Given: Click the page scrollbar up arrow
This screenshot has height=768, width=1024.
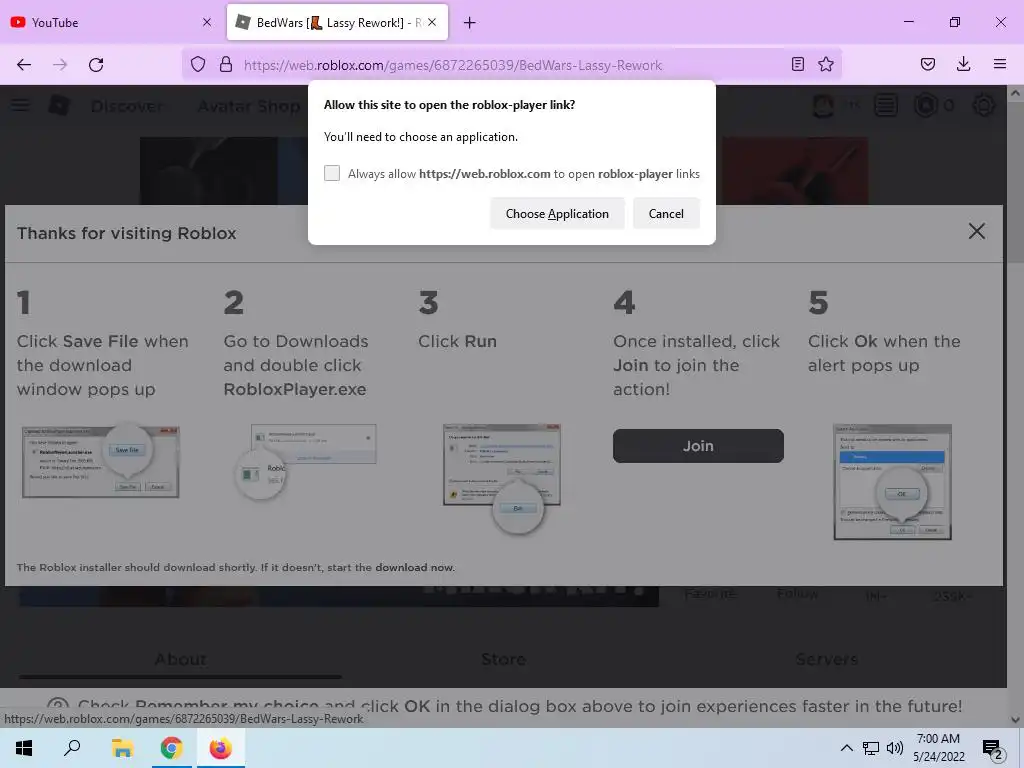Looking at the screenshot, I should tap(1015, 93).
